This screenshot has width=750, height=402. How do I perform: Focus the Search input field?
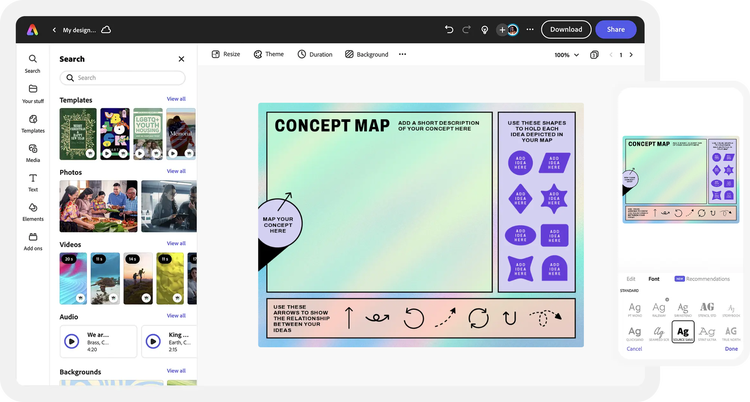tap(122, 78)
